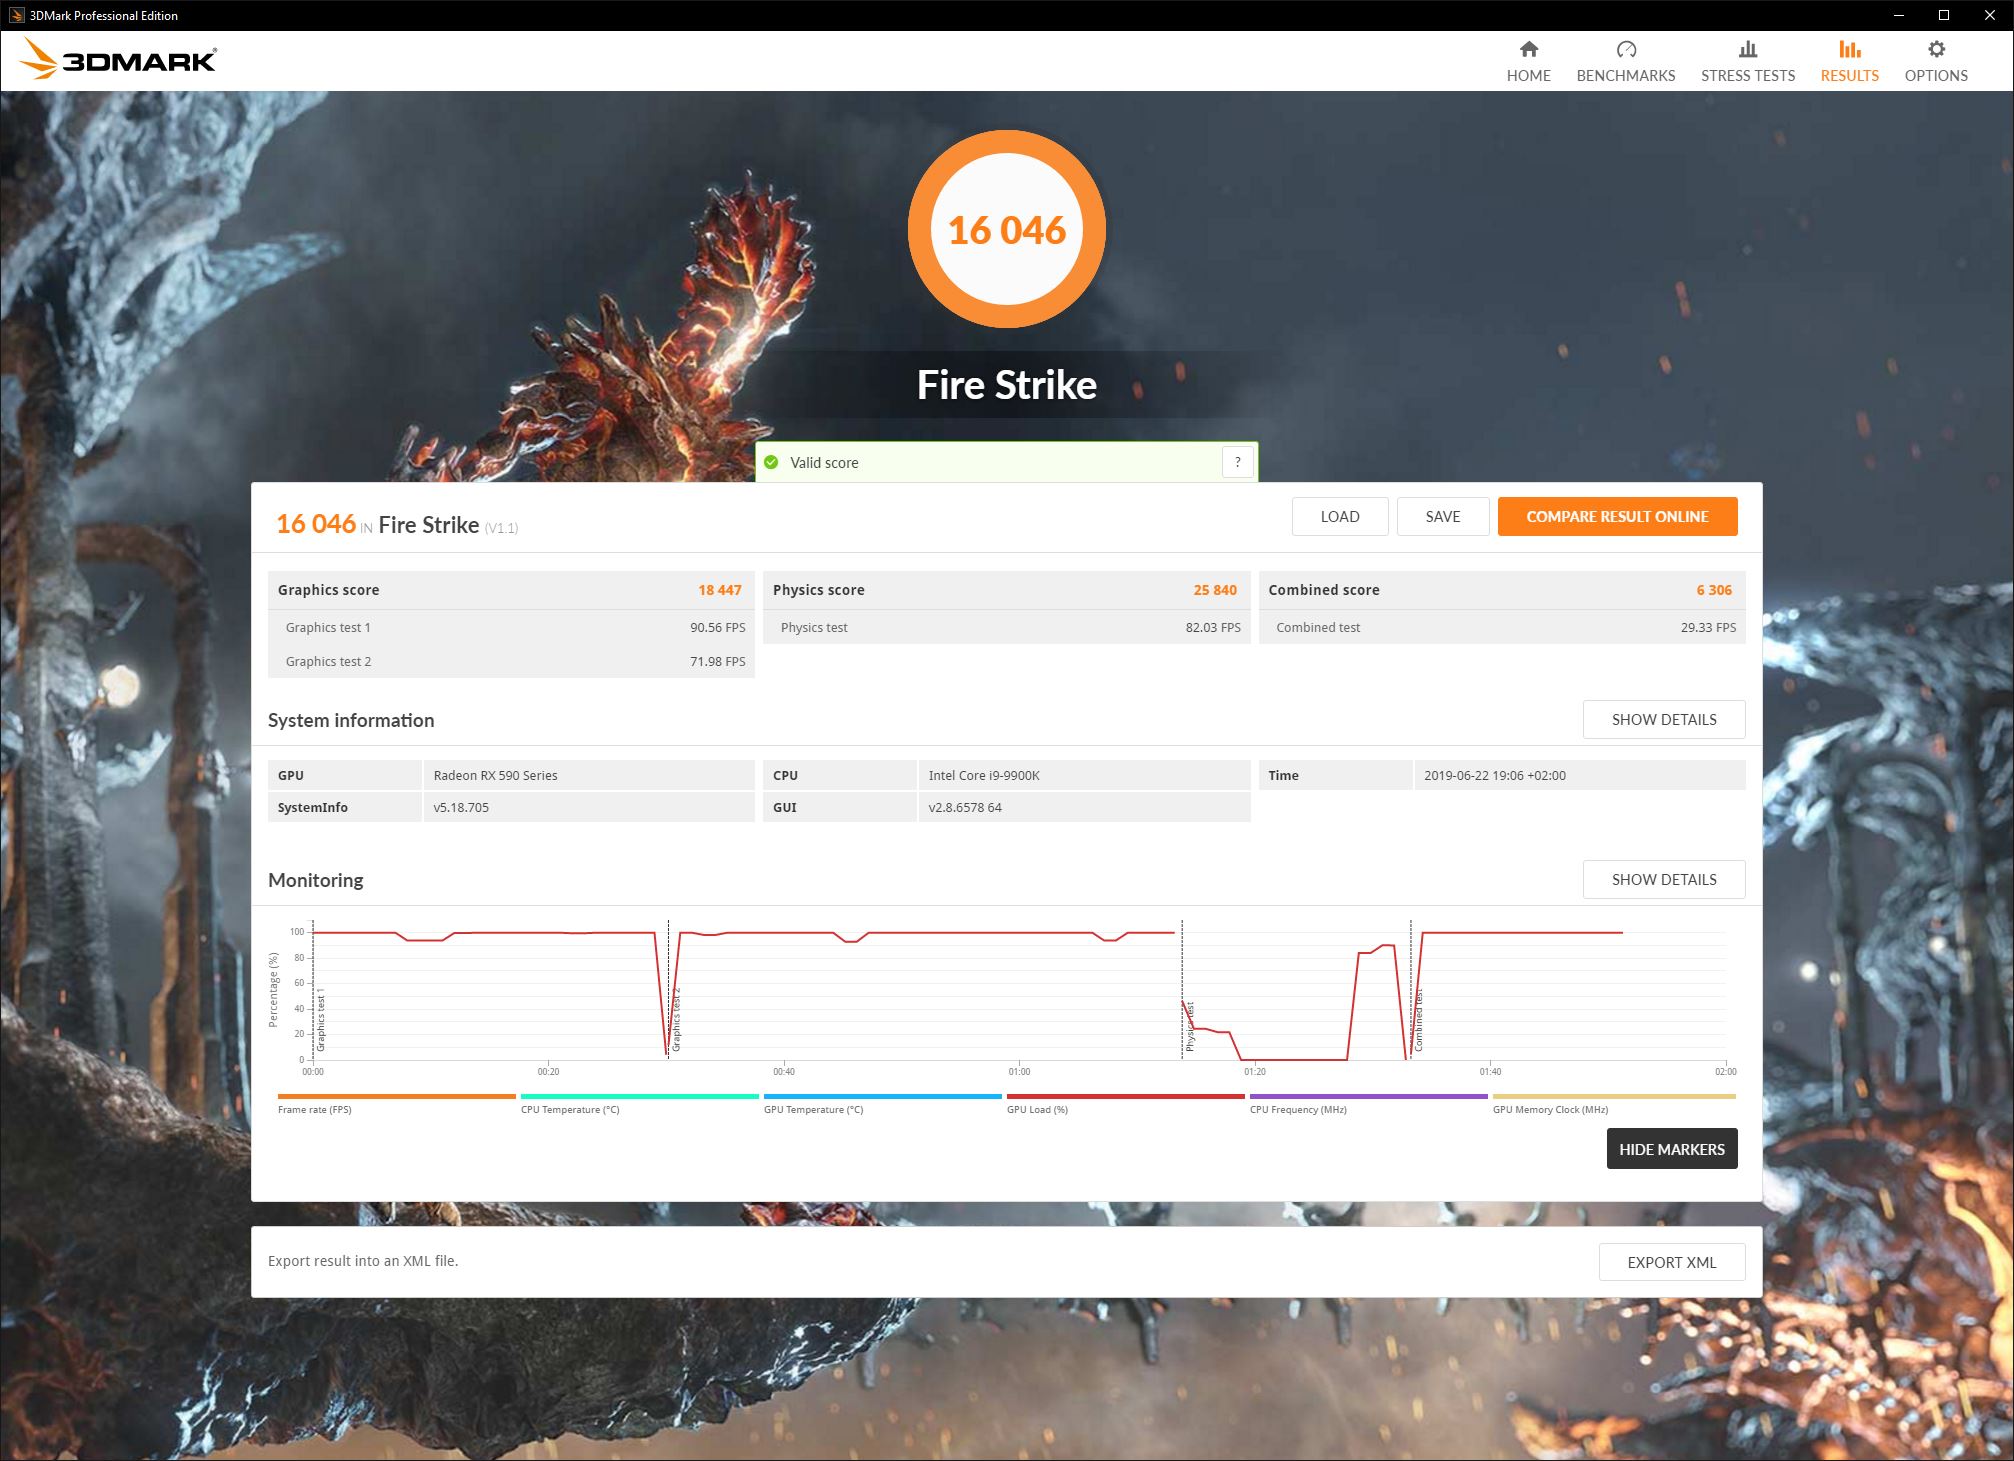Click the green valid score checkmark
The image size is (2014, 1461).
tap(771, 462)
